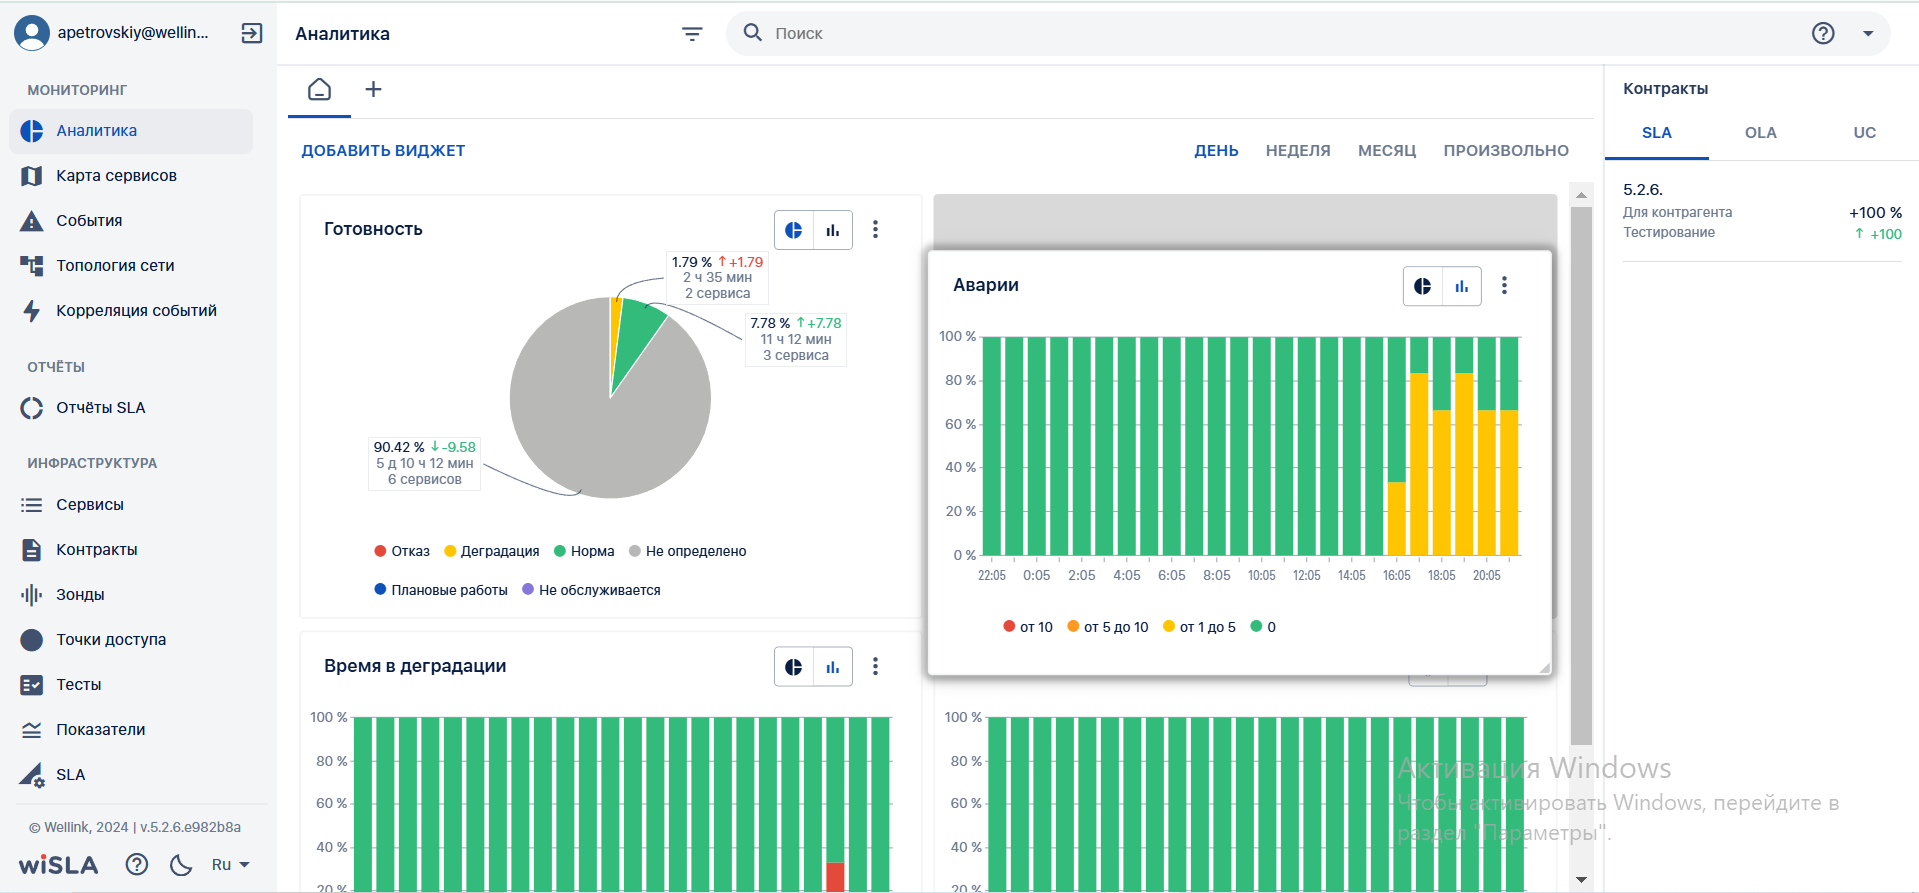Select the МЕСЯЦ period tab
1919x893 pixels.
coord(1387,151)
